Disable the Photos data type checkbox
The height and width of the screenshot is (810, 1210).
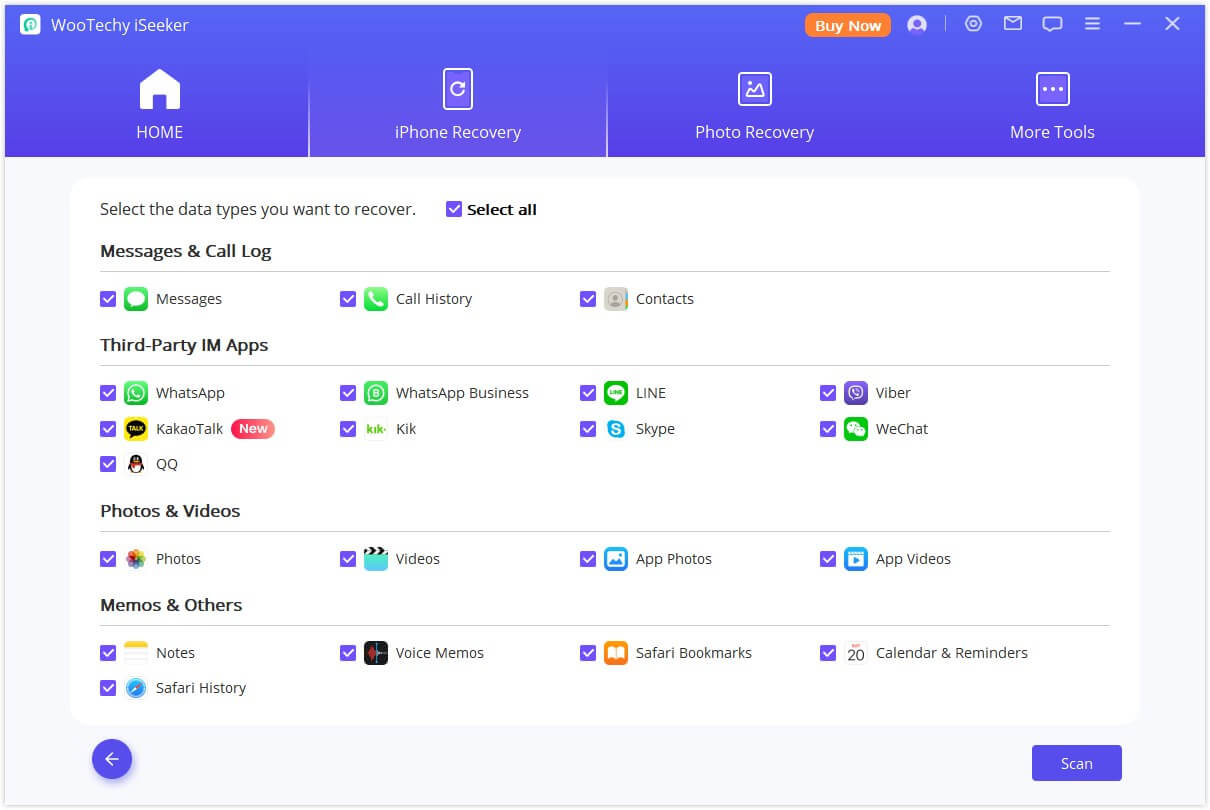coord(108,559)
